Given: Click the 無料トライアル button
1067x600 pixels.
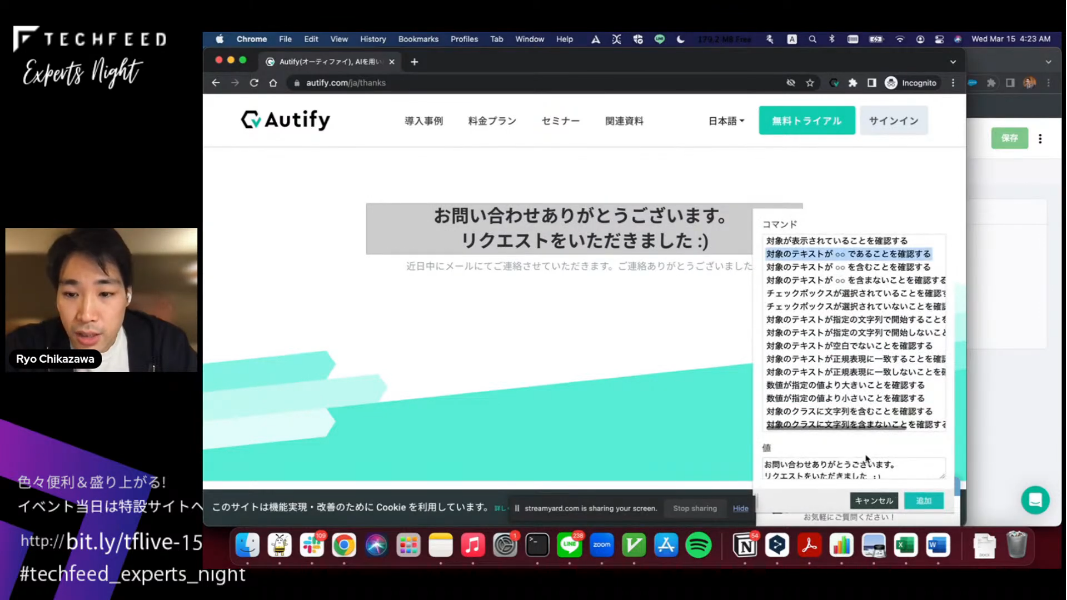Looking at the screenshot, I should [807, 120].
